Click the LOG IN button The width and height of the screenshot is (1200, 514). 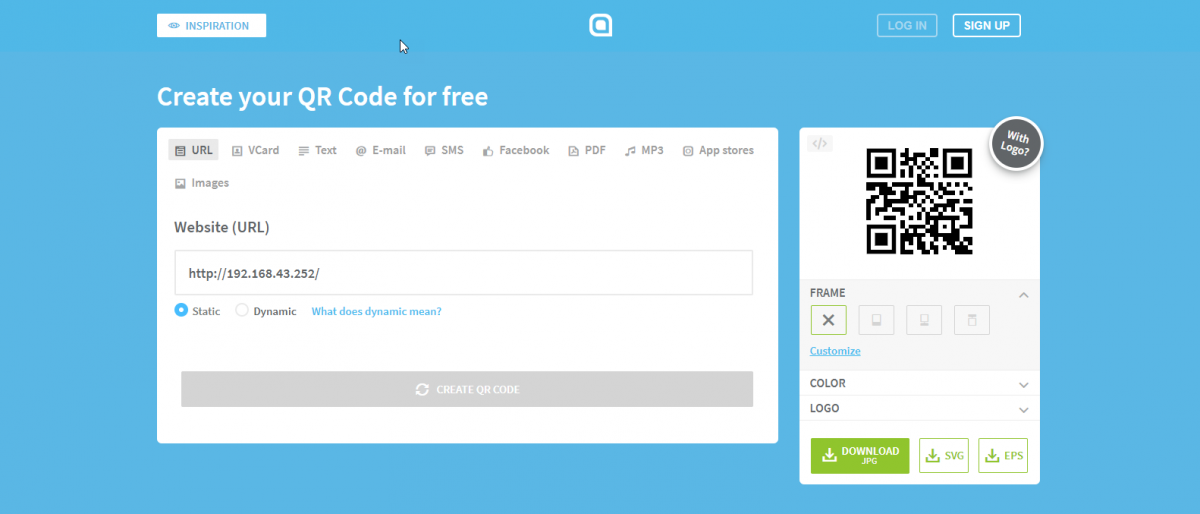[x=907, y=26]
